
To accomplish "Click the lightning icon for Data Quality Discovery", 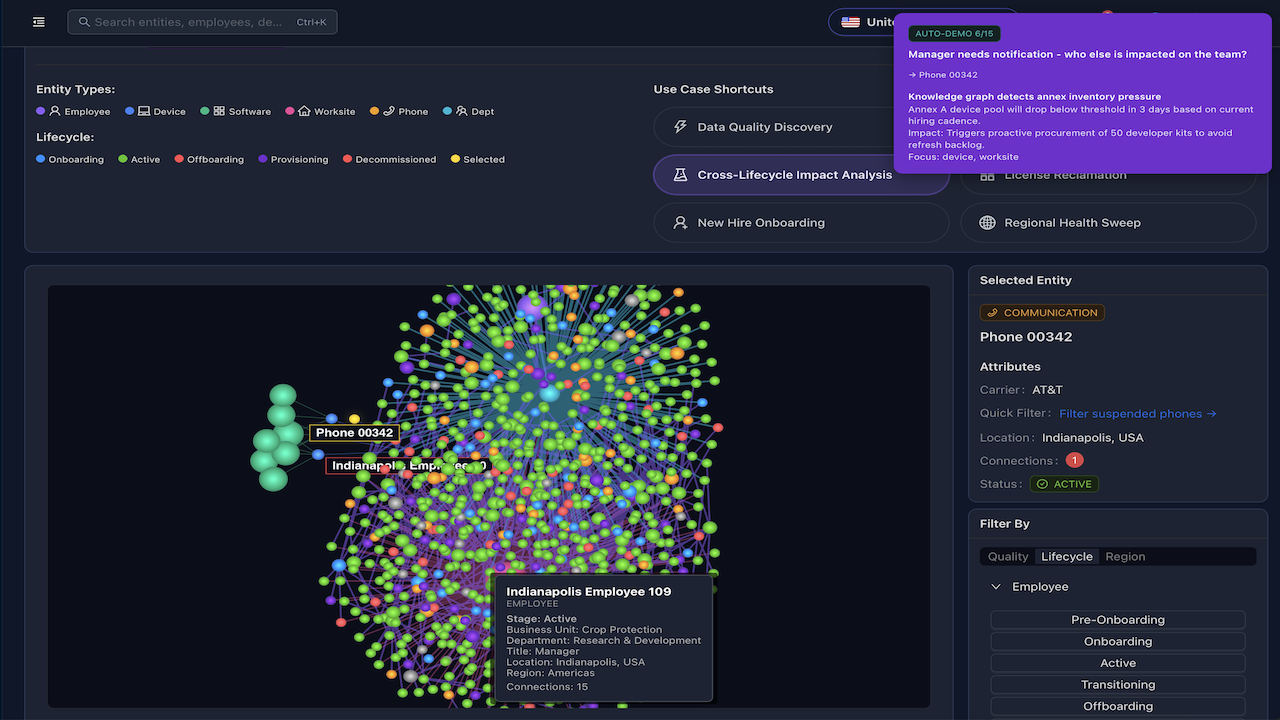I will [681, 127].
